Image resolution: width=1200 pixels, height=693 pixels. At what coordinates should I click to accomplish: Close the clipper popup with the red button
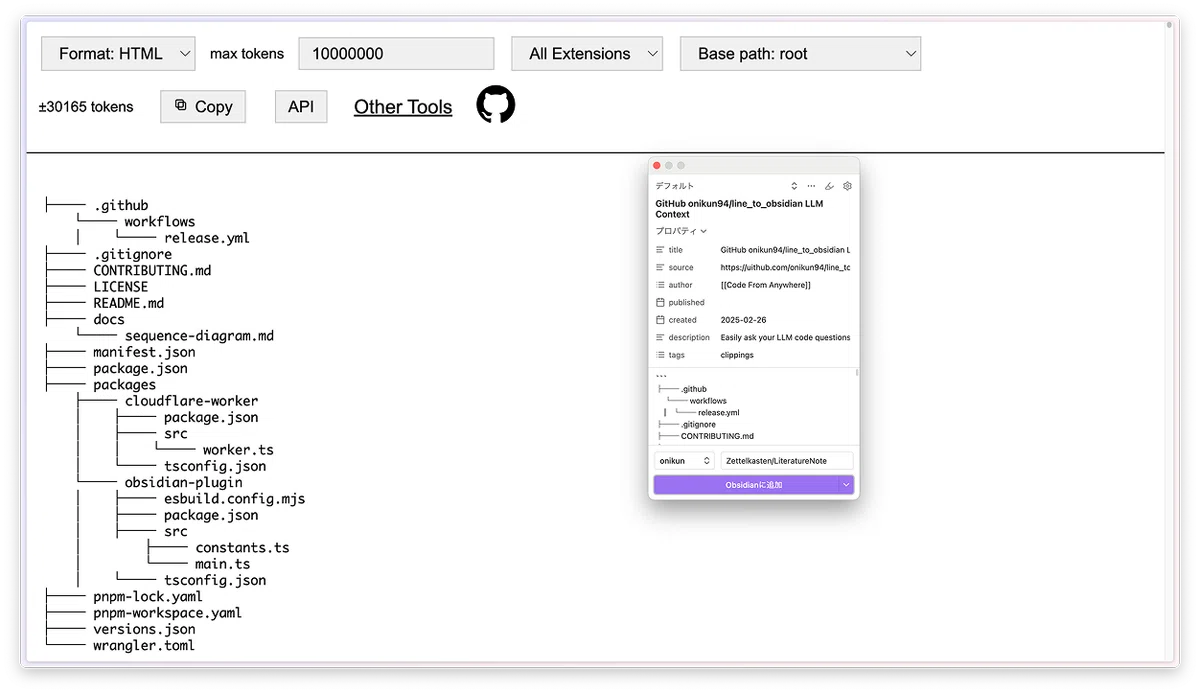(x=657, y=165)
